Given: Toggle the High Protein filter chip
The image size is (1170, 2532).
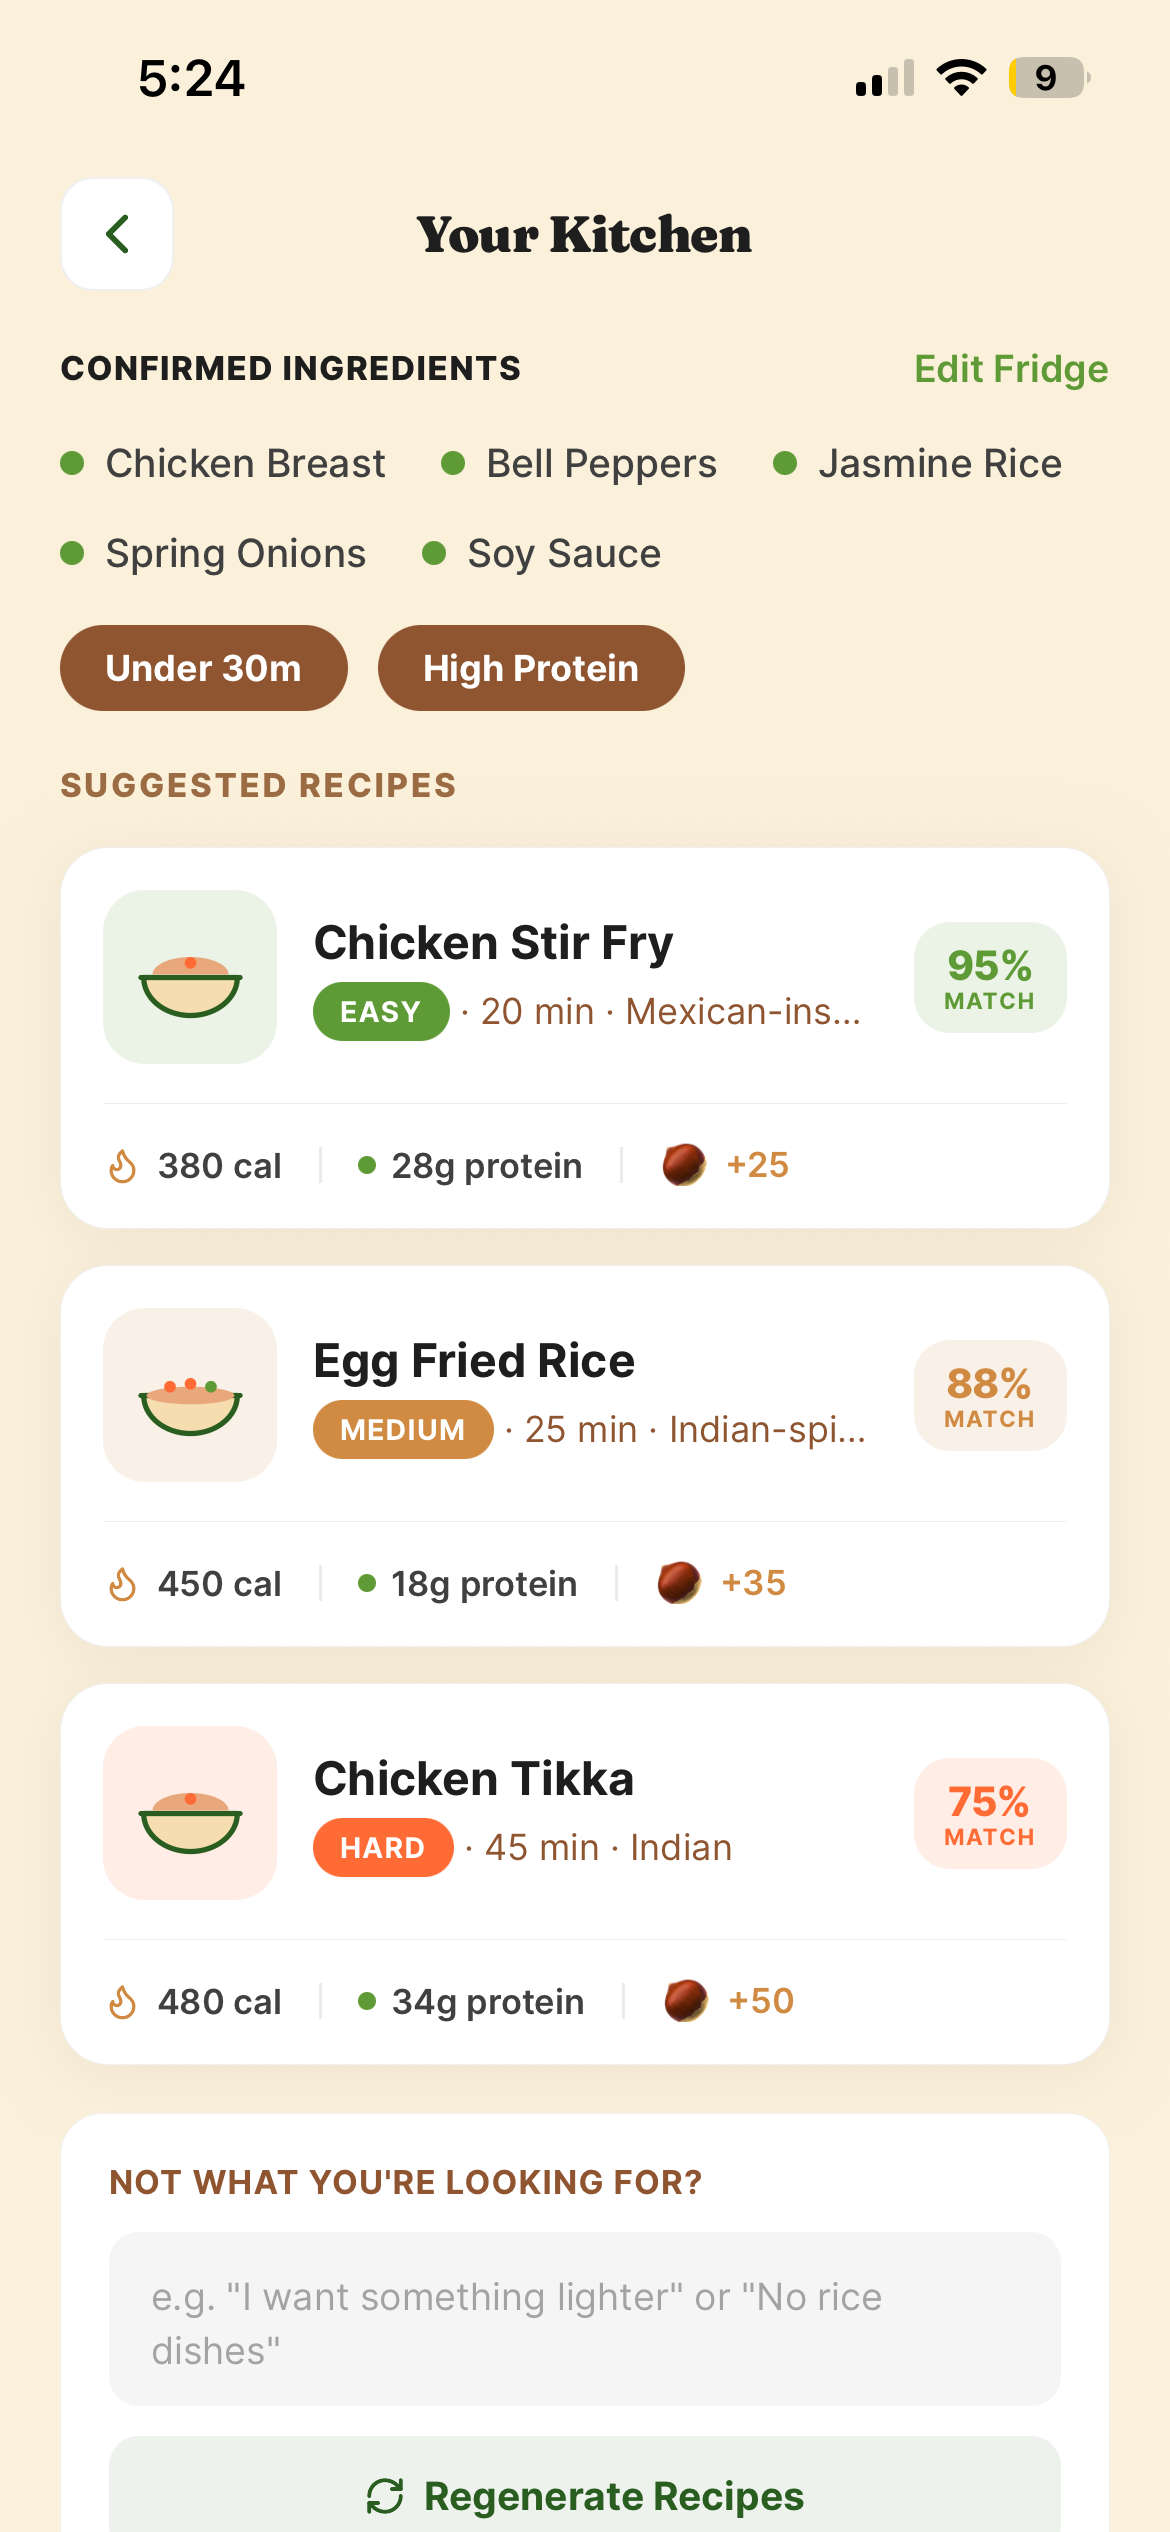Looking at the screenshot, I should tap(531, 668).
